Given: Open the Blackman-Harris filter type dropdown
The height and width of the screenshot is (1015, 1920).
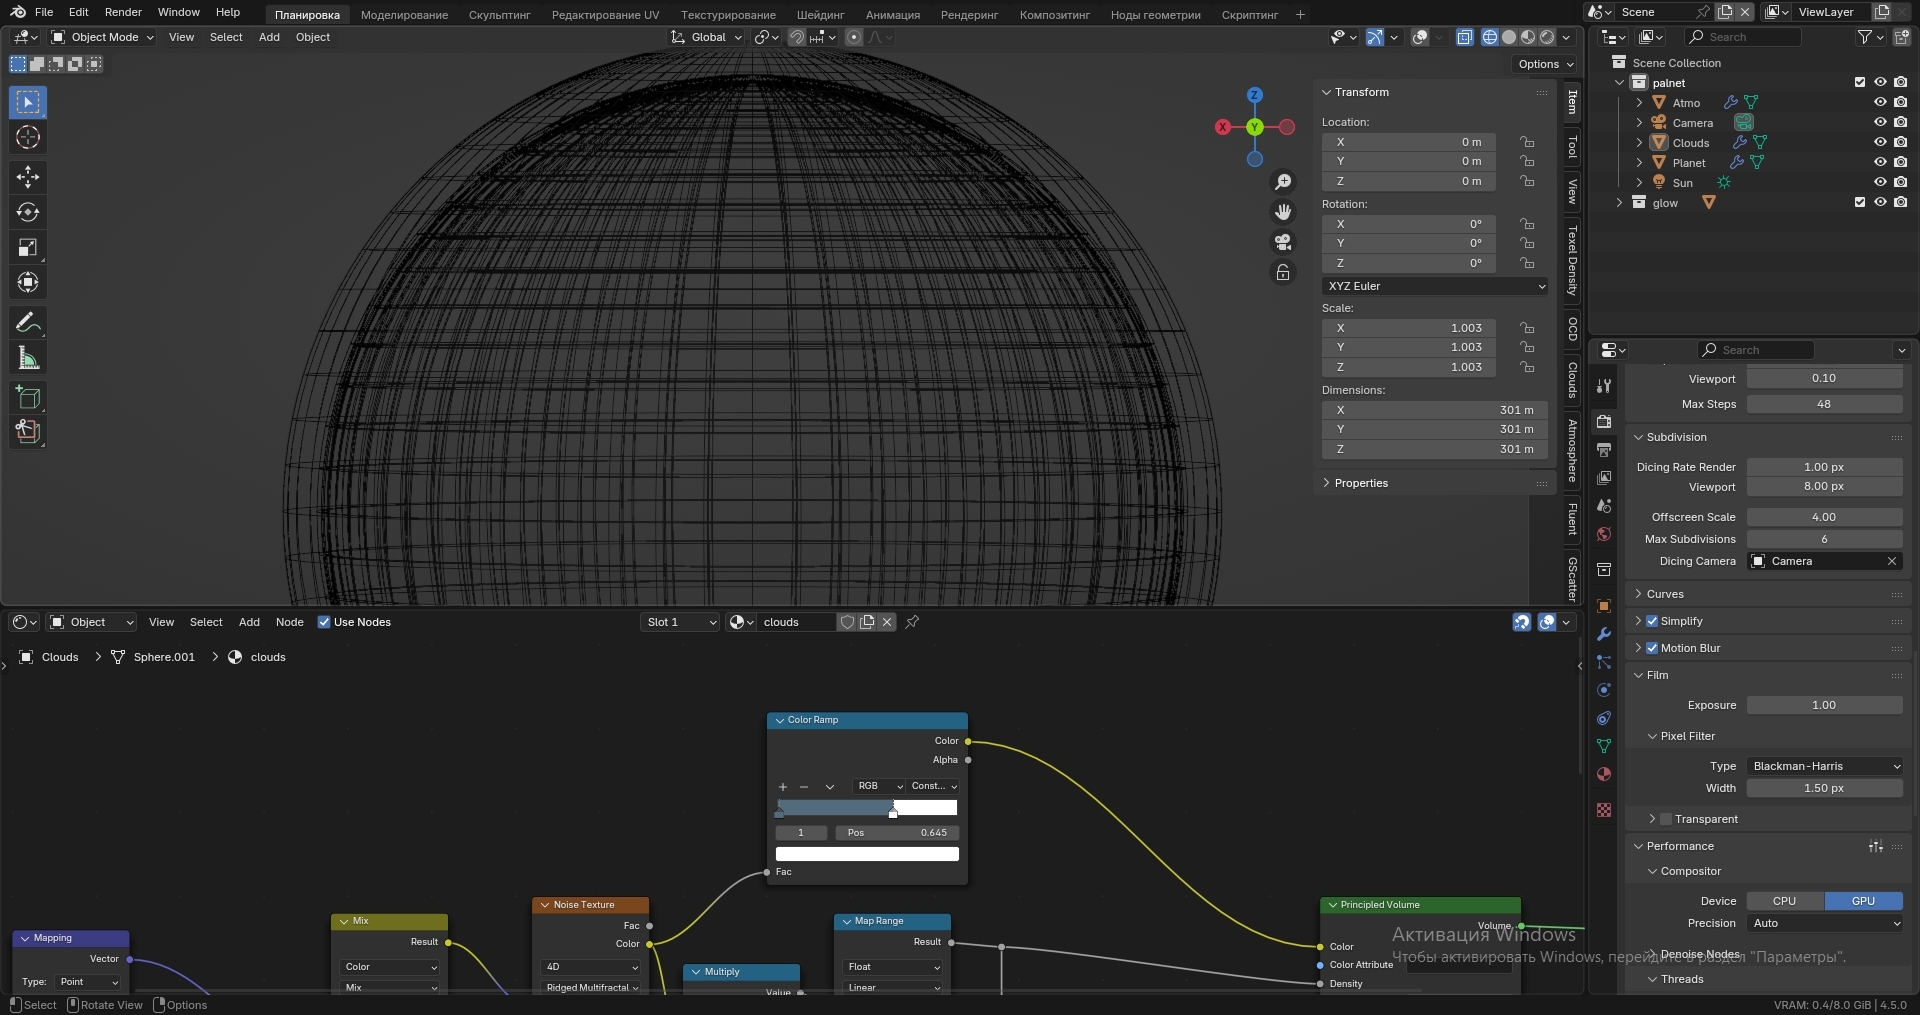Looking at the screenshot, I should (x=1825, y=766).
